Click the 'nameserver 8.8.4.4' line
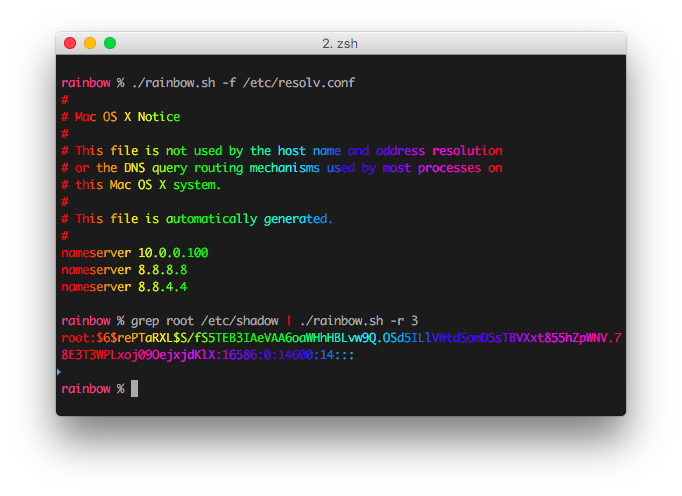Image resolution: width=682 pixels, height=496 pixels. coord(124,287)
